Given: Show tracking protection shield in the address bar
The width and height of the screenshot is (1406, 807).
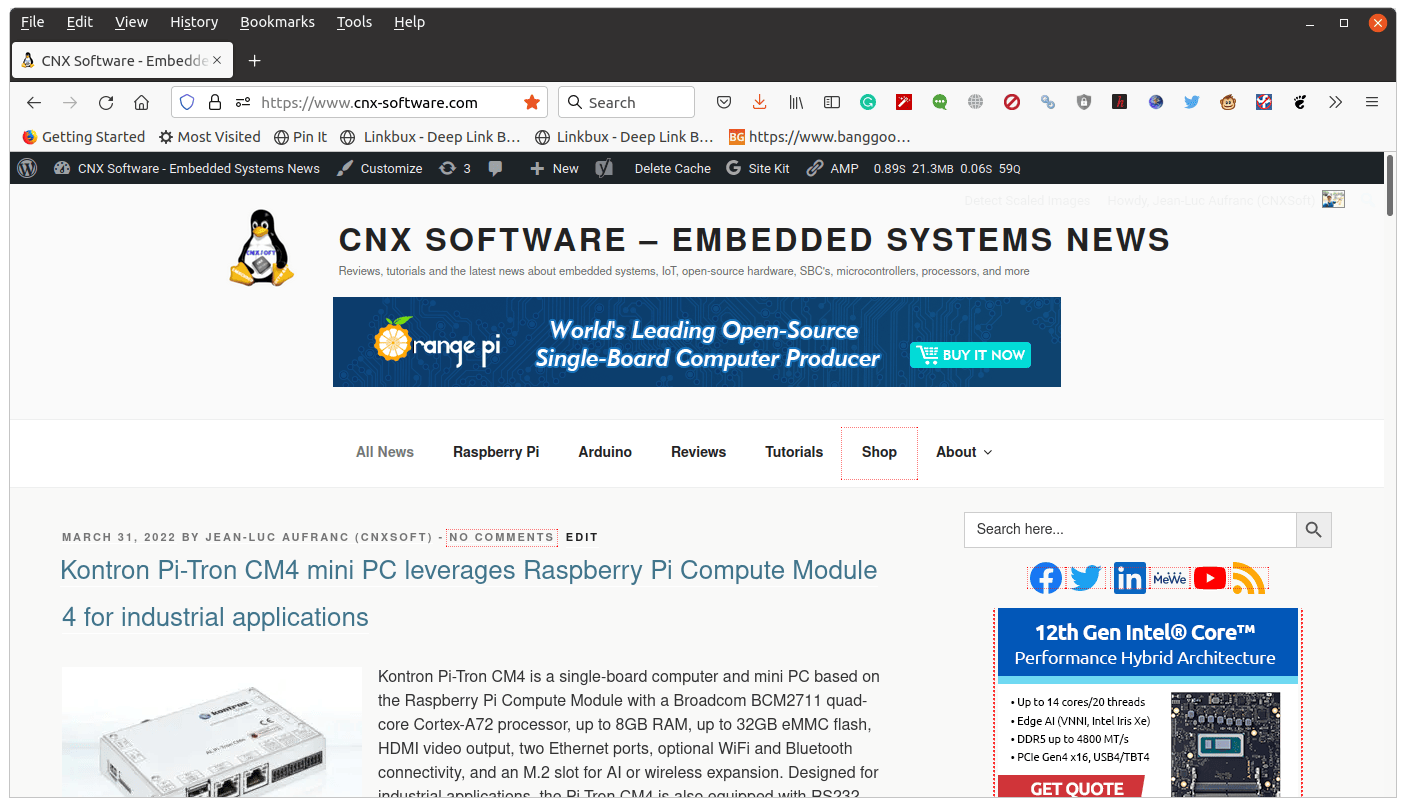Looking at the screenshot, I should [x=187, y=102].
